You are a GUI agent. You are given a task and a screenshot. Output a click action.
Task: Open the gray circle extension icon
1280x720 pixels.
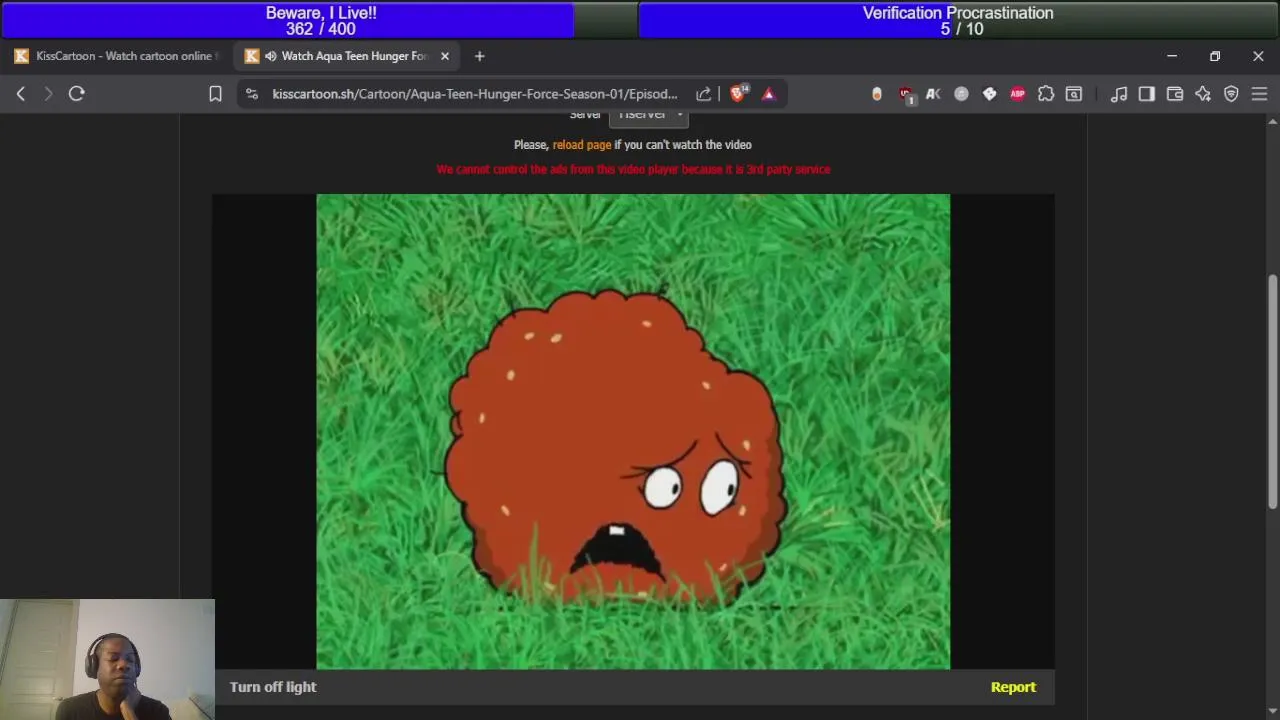point(961,94)
